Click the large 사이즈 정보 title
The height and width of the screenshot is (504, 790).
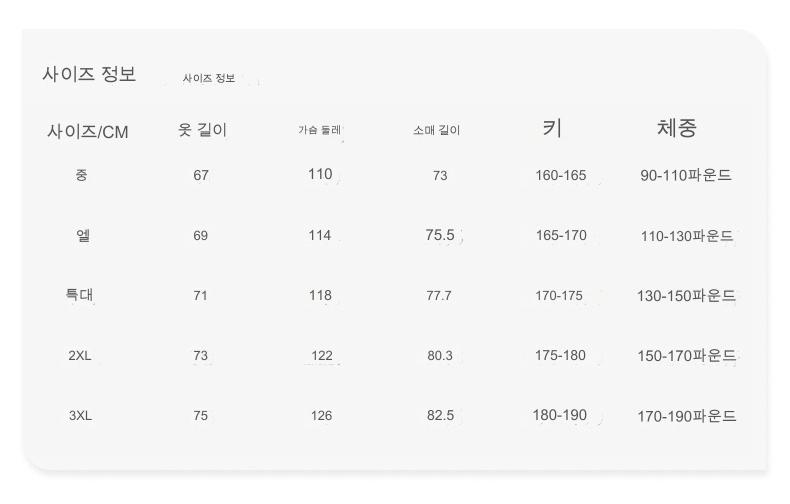click(x=89, y=74)
